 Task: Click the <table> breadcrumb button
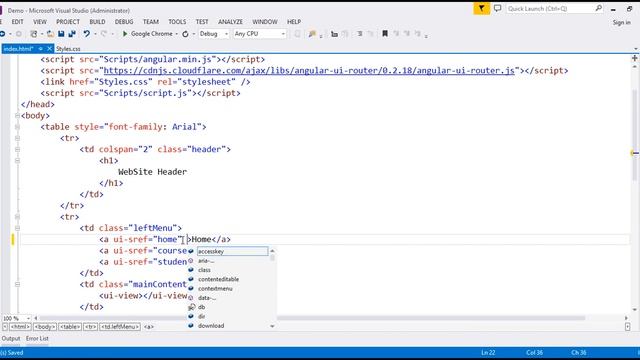coord(70,327)
